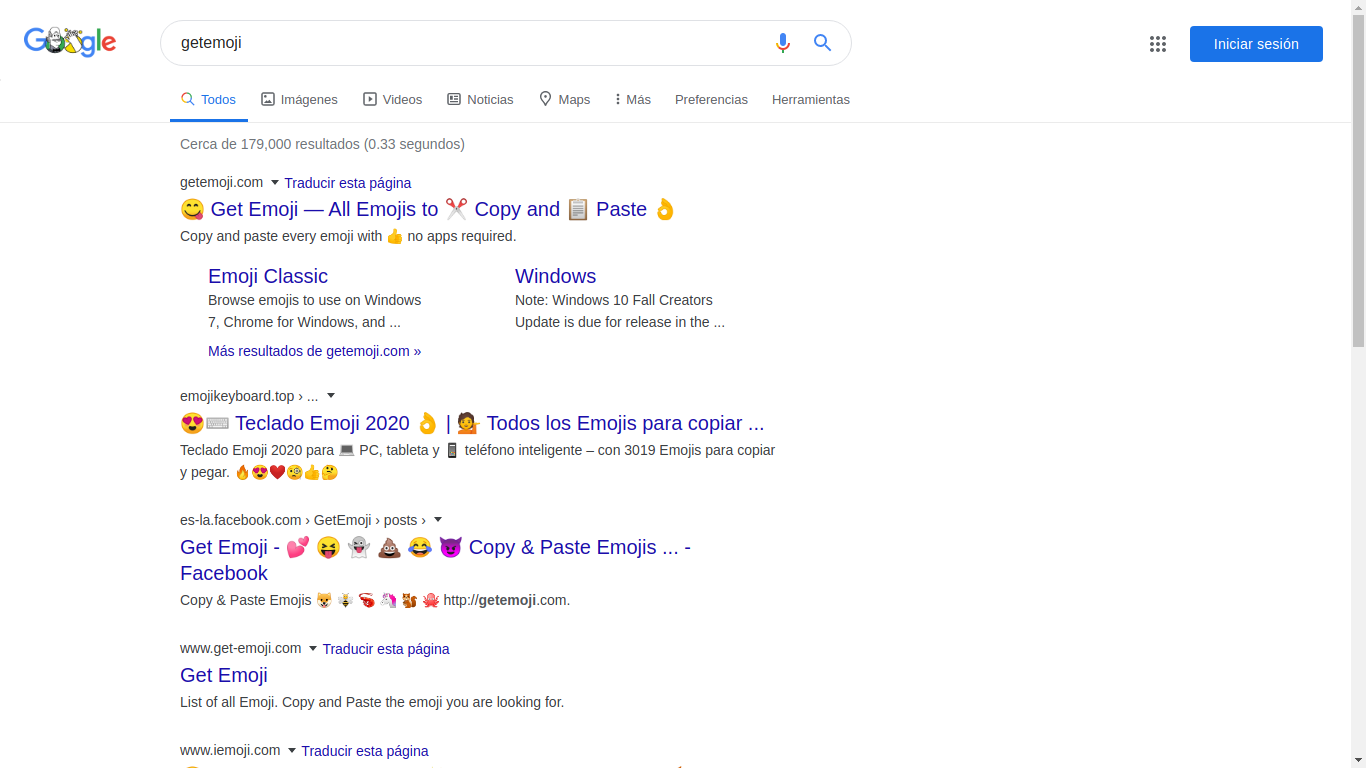Open the Get Emoji result from get-emoji.com
The width and height of the screenshot is (1366, 768).
coord(224,675)
